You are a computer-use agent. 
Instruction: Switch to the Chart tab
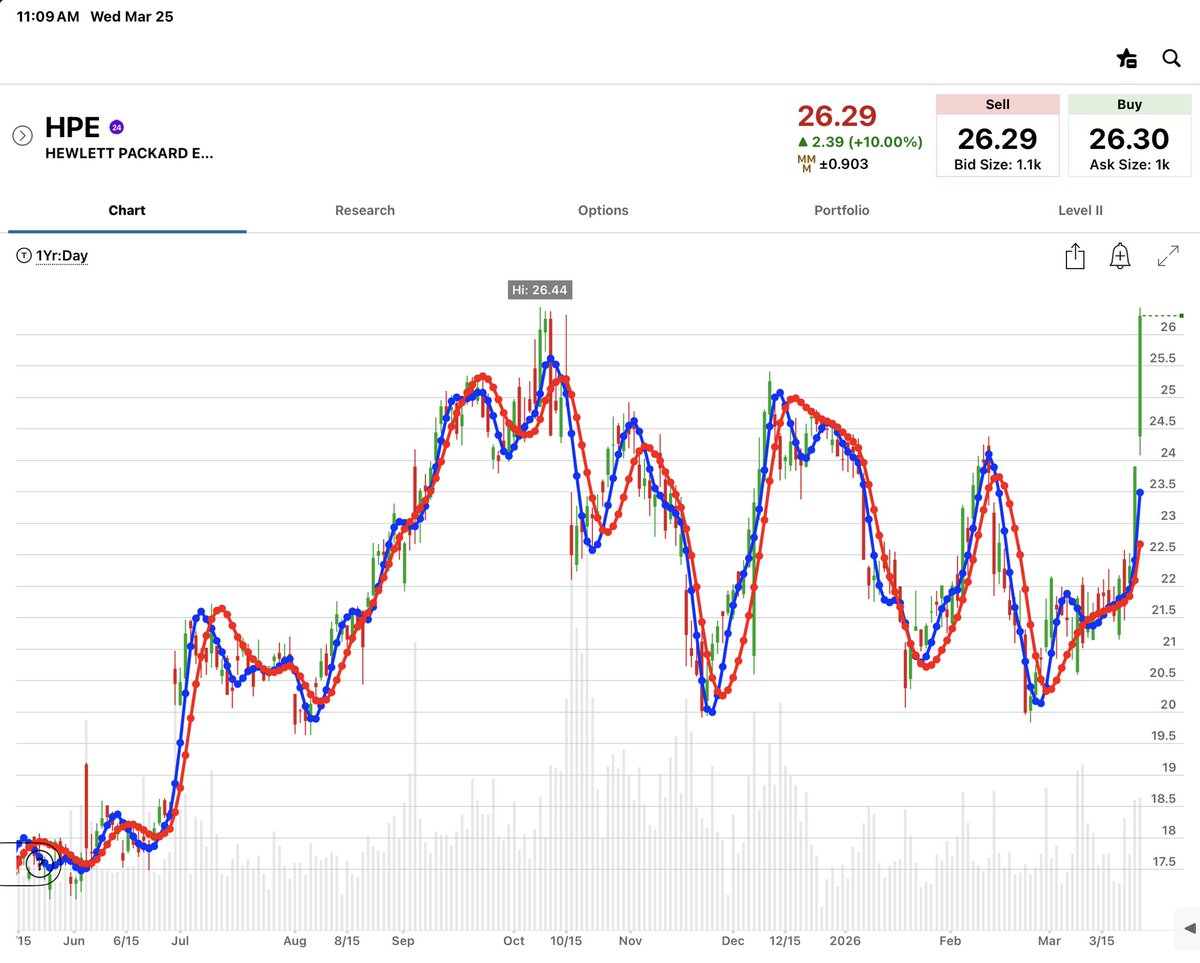127,210
